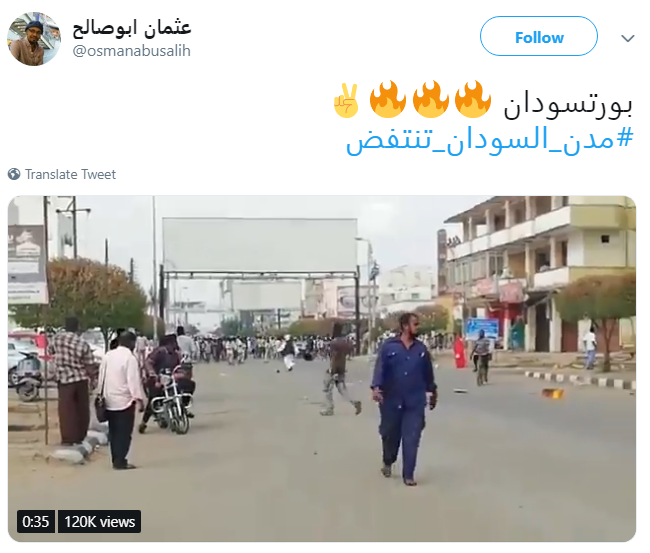This screenshot has height=553, width=650.
Task: Click the man in blue coveralls in video
Action: point(403,399)
